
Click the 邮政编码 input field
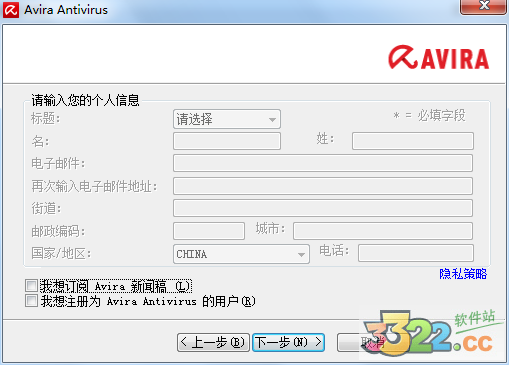pos(209,231)
